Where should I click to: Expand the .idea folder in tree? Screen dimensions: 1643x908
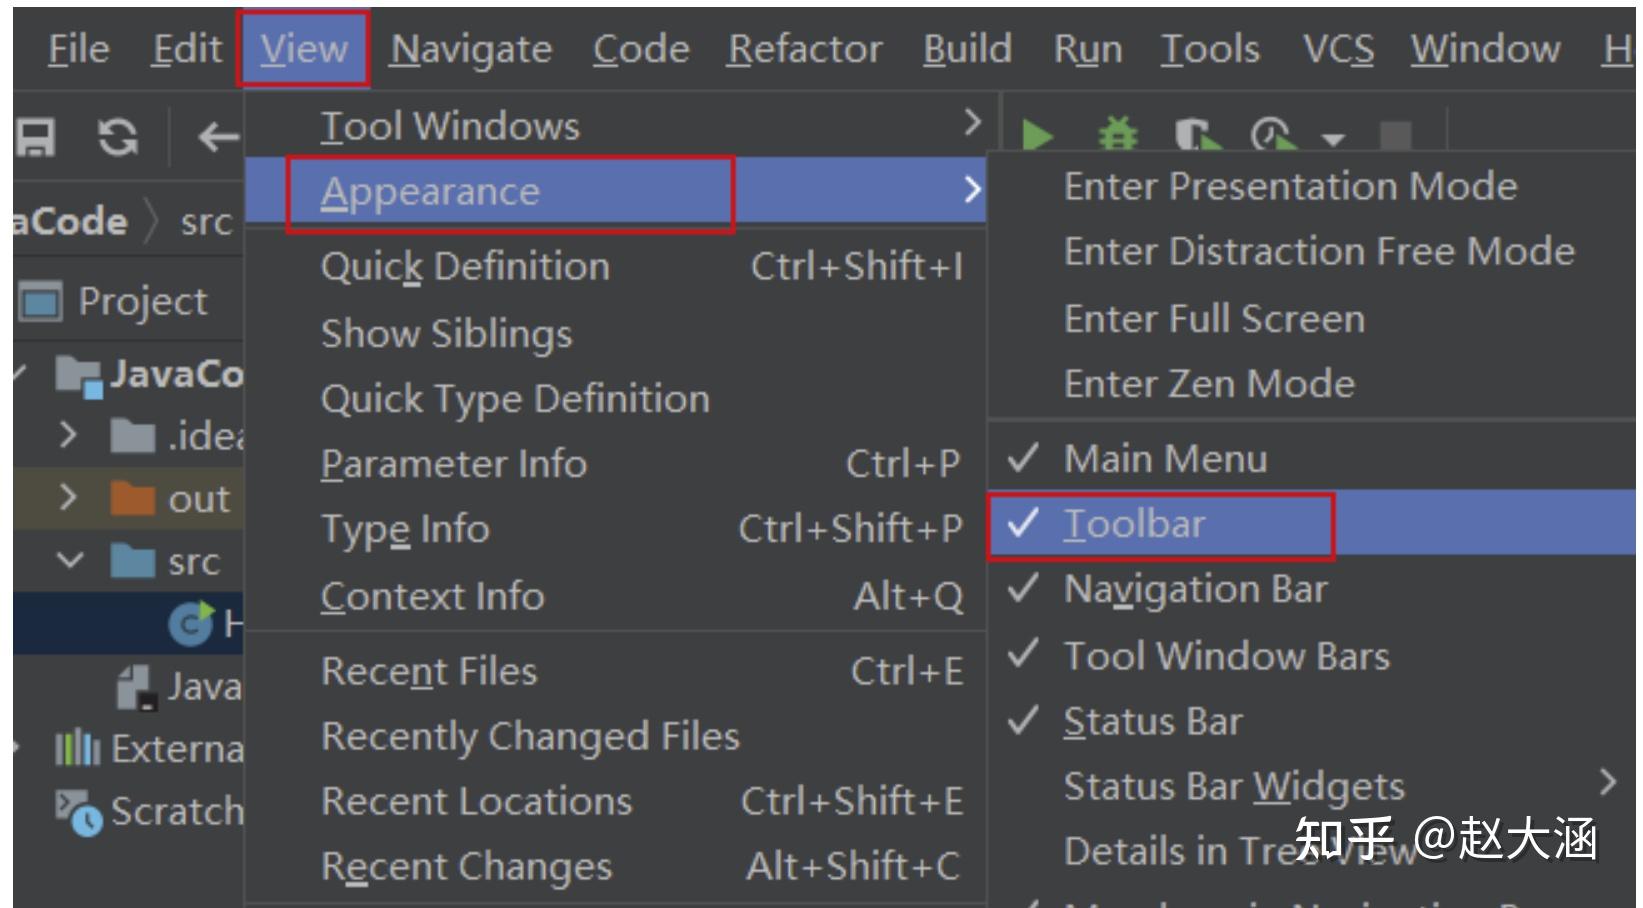(68, 435)
